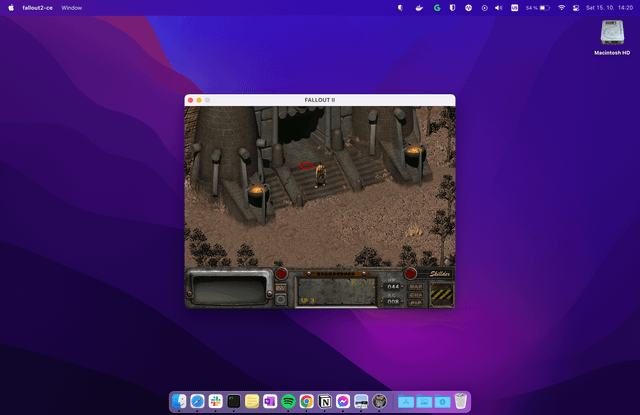640x415 pixels.
Task: Open the volume control in menu bar
Action: click(498, 8)
